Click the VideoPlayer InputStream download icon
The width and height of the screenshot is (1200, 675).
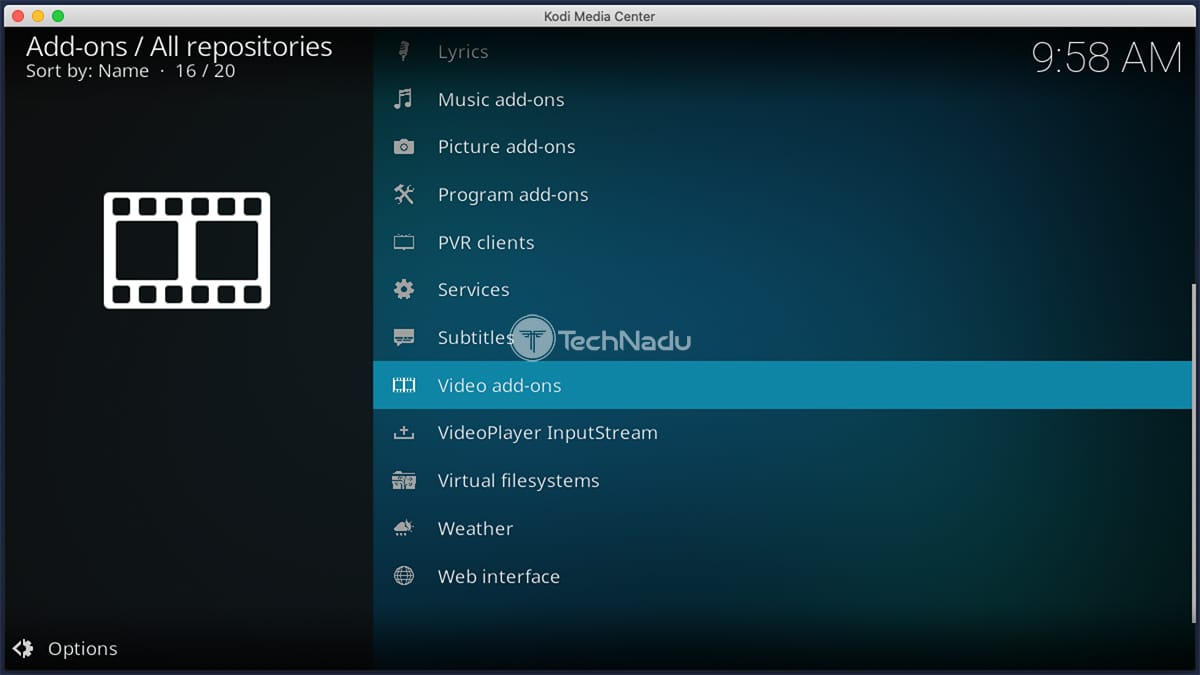click(404, 433)
